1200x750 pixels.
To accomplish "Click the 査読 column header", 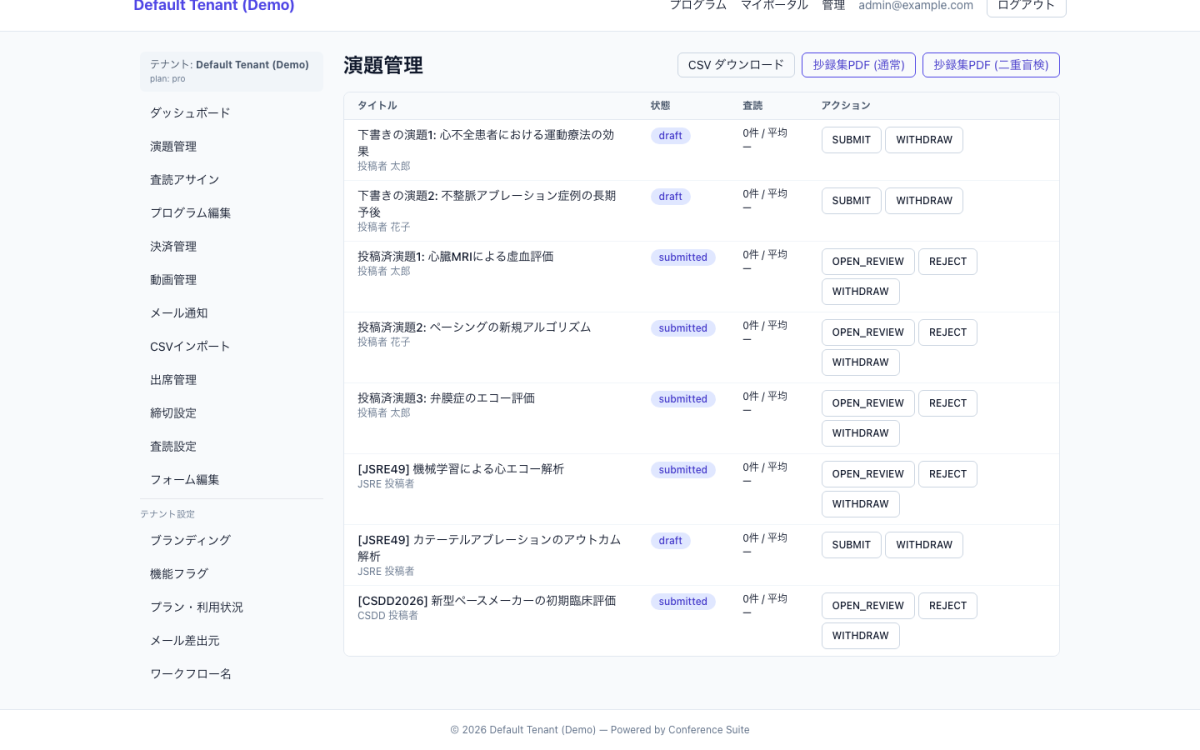I will tap(752, 106).
